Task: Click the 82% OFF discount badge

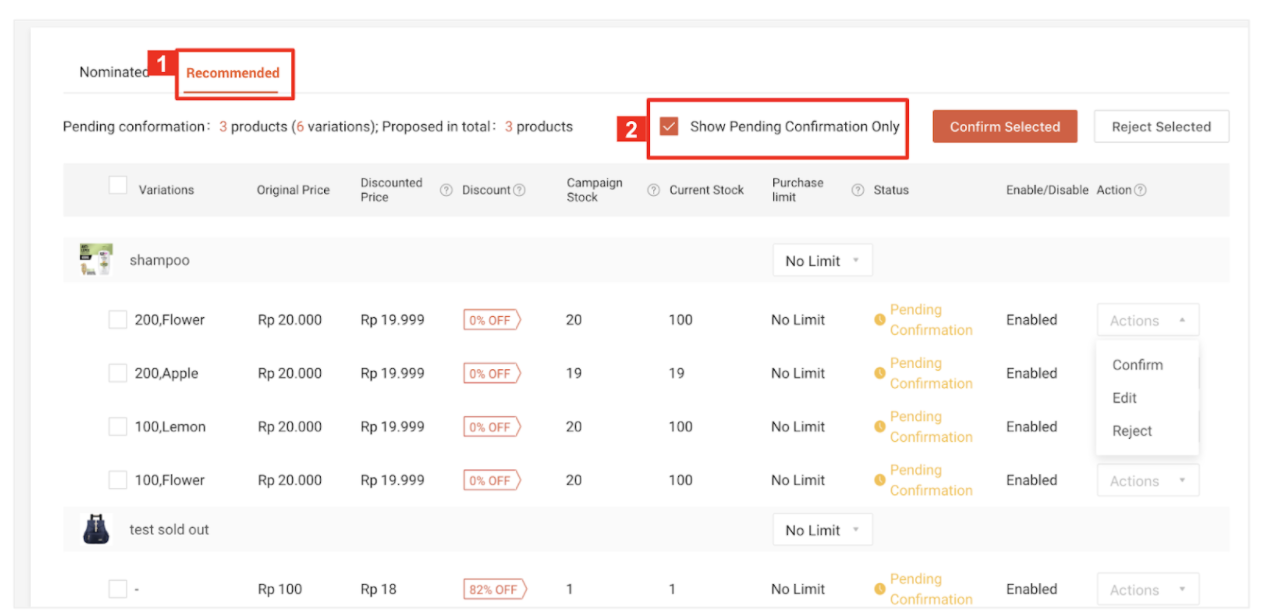Action: (494, 589)
